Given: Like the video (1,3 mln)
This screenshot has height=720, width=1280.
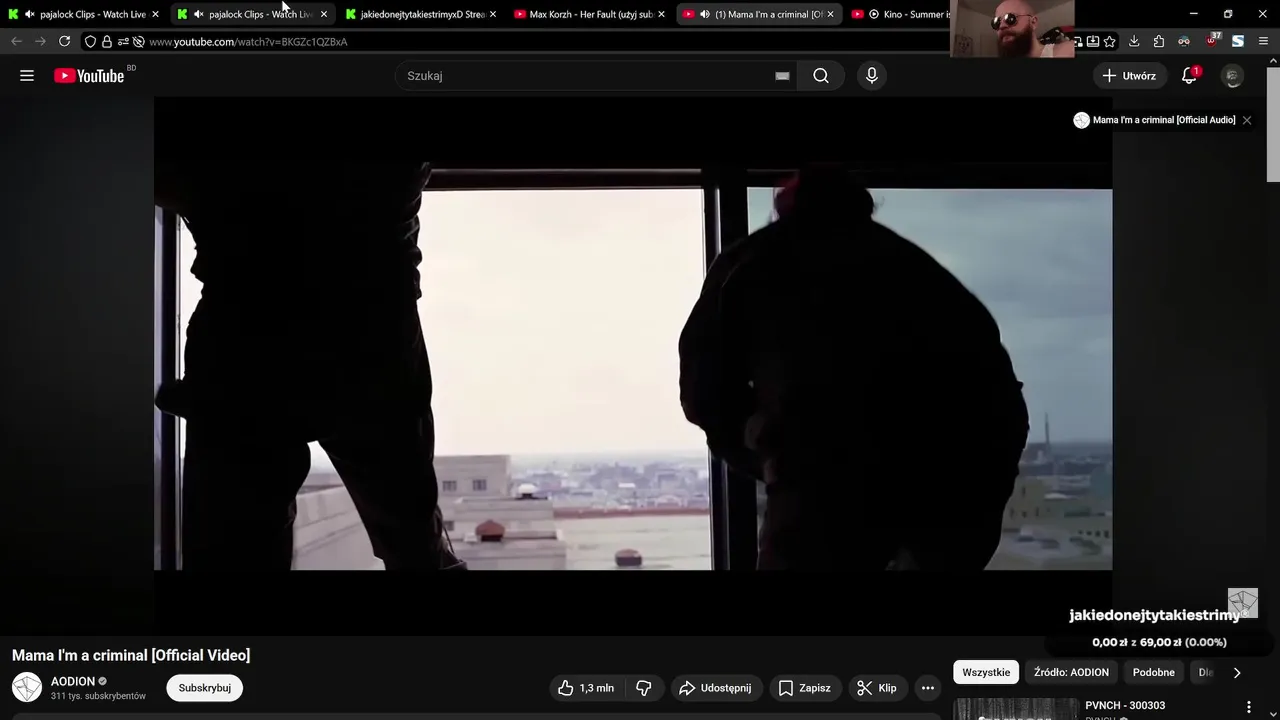Looking at the screenshot, I should 586,688.
